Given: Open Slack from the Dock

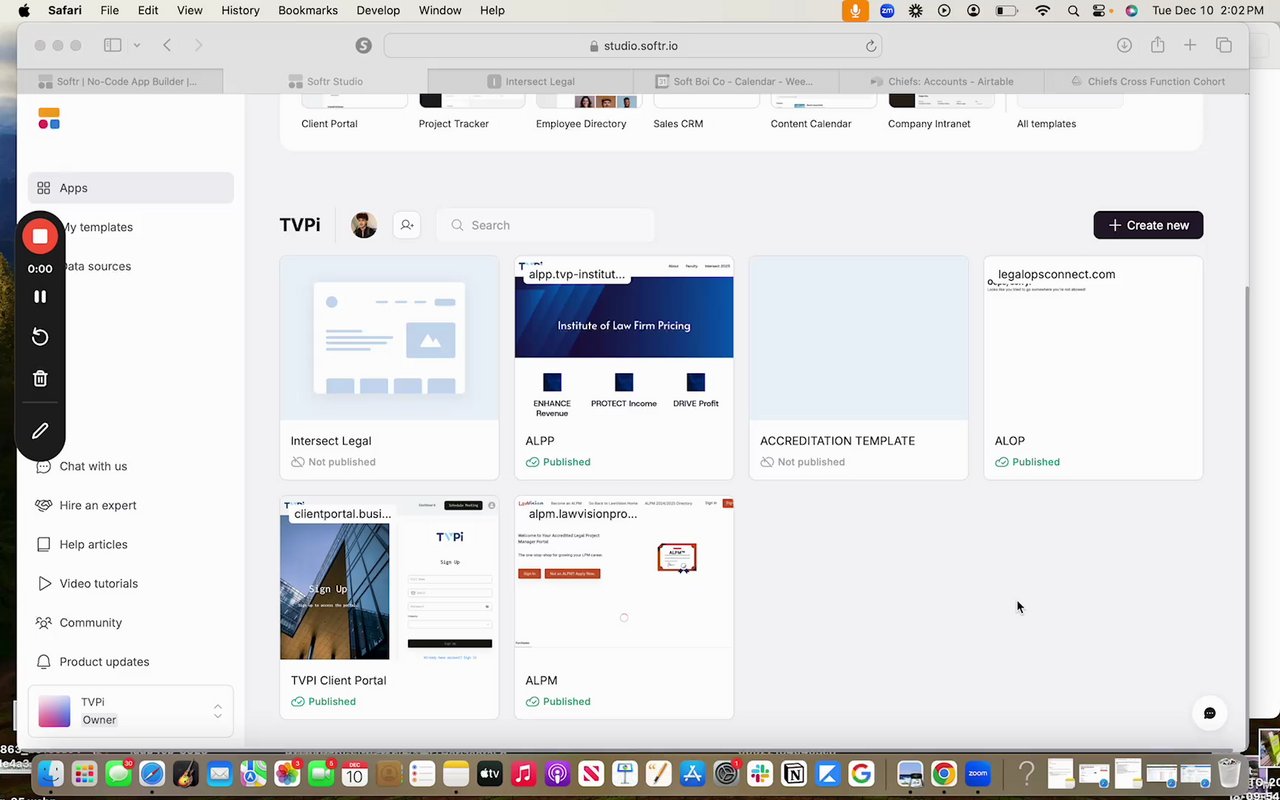Looking at the screenshot, I should [760, 773].
